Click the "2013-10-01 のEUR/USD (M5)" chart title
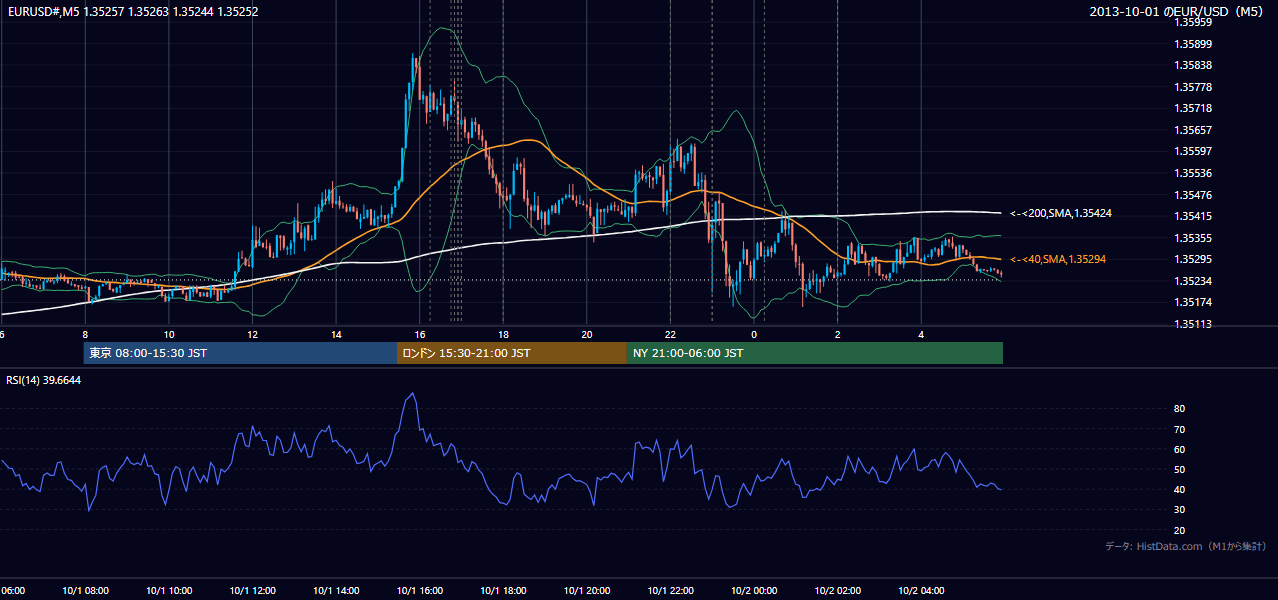 (x=1178, y=12)
